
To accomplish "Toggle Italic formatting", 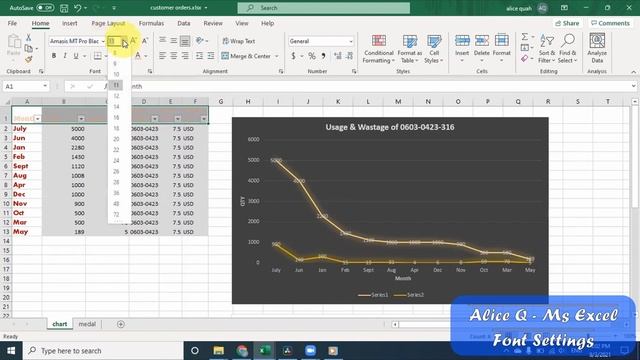I will (64, 56).
